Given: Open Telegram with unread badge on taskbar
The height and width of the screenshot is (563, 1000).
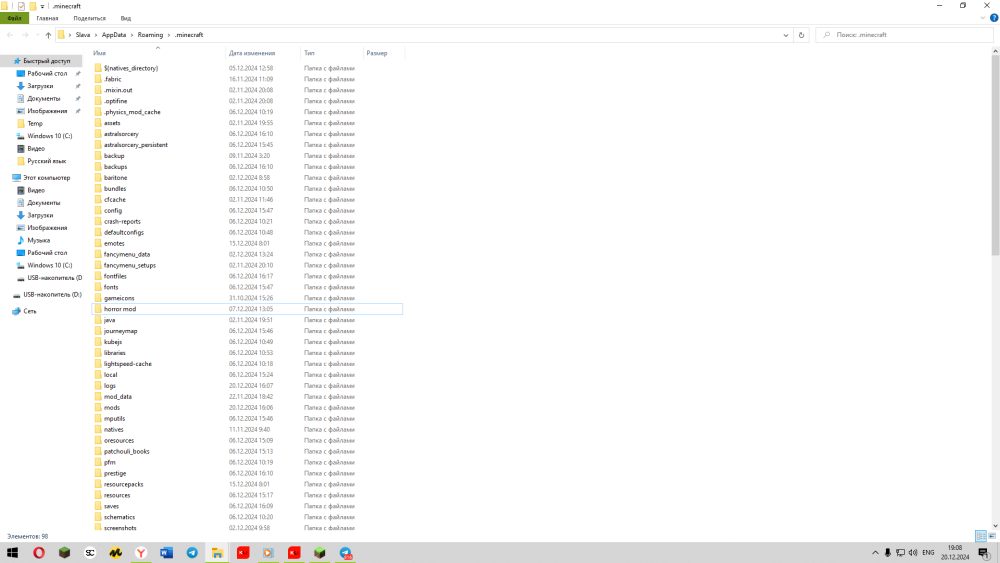Looking at the screenshot, I should 345,553.
